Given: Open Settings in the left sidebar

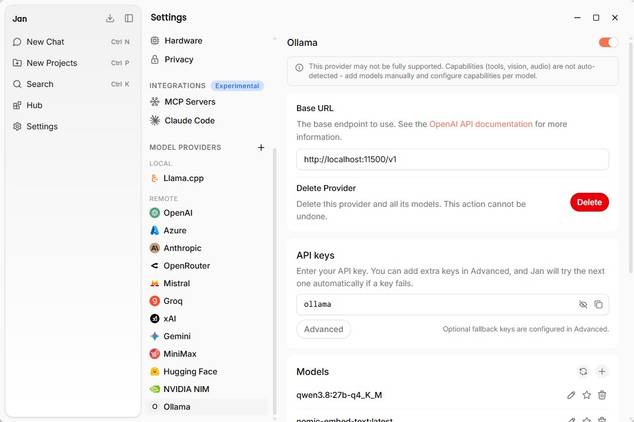Looking at the screenshot, I should click(x=72, y=127).
